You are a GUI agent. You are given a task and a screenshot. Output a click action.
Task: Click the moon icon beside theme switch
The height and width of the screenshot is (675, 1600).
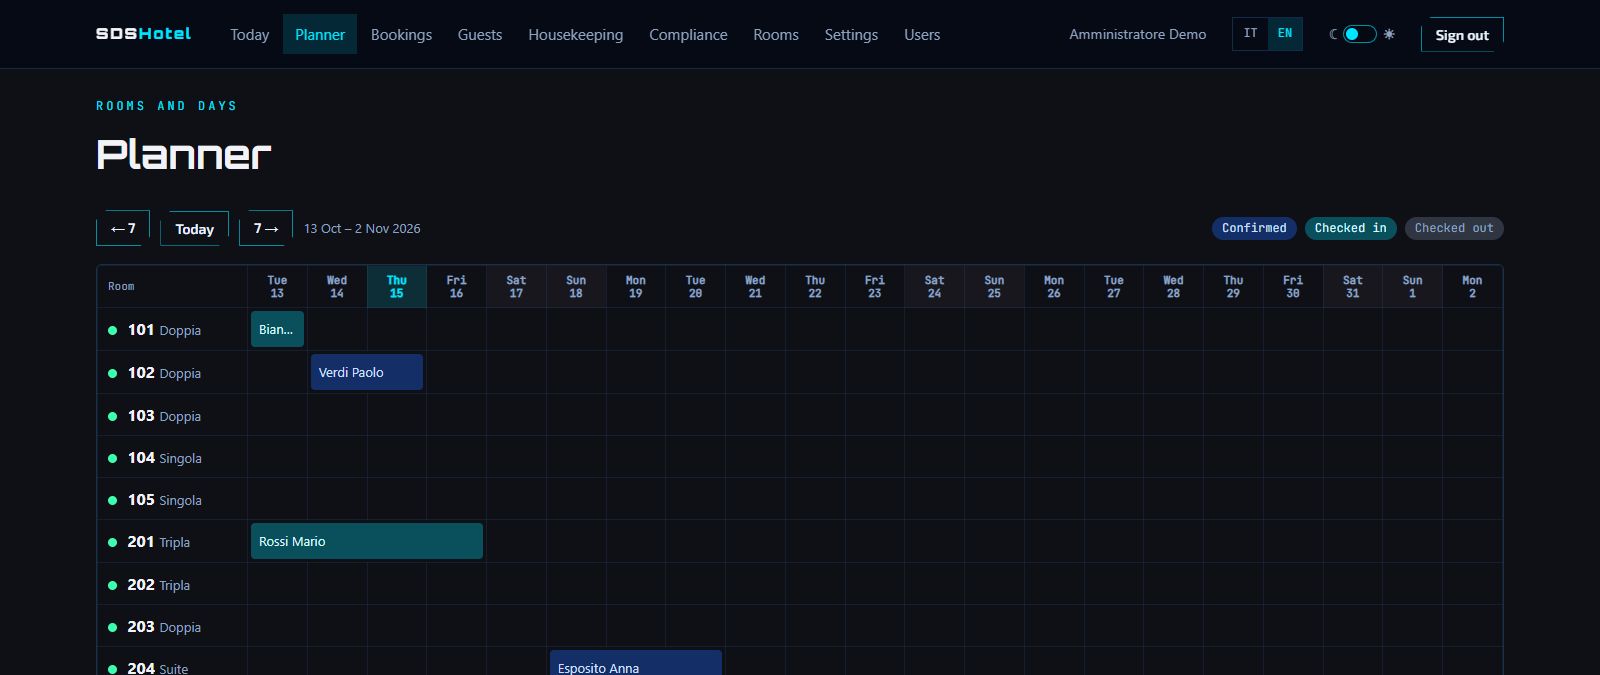coord(1333,34)
